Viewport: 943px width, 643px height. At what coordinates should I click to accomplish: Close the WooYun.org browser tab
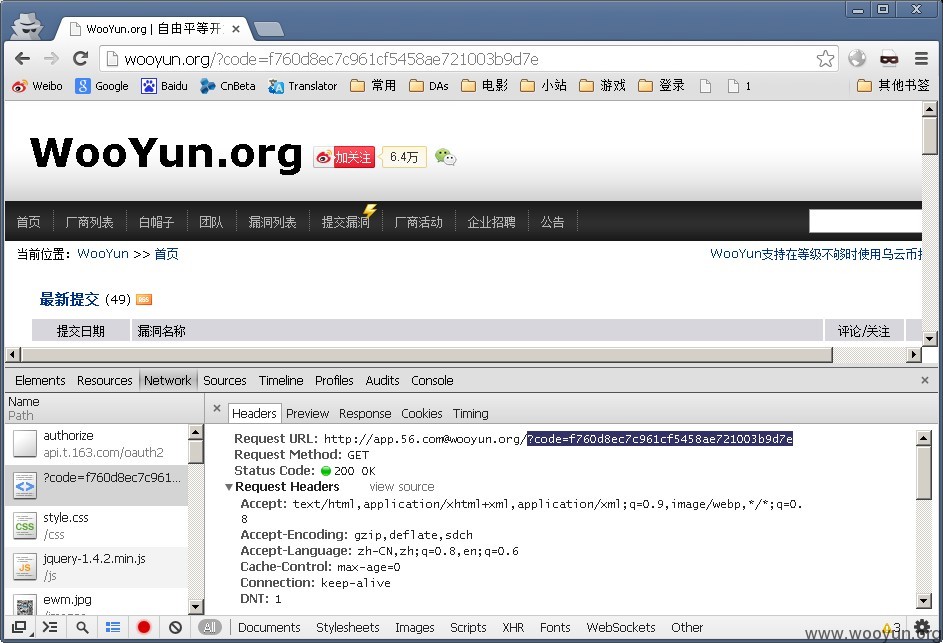click(236, 29)
